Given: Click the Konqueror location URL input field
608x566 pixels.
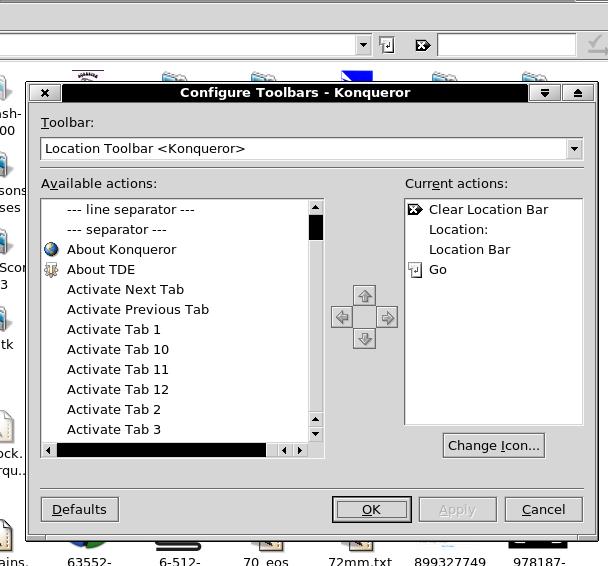Looking at the screenshot, I should pos(176,45).
